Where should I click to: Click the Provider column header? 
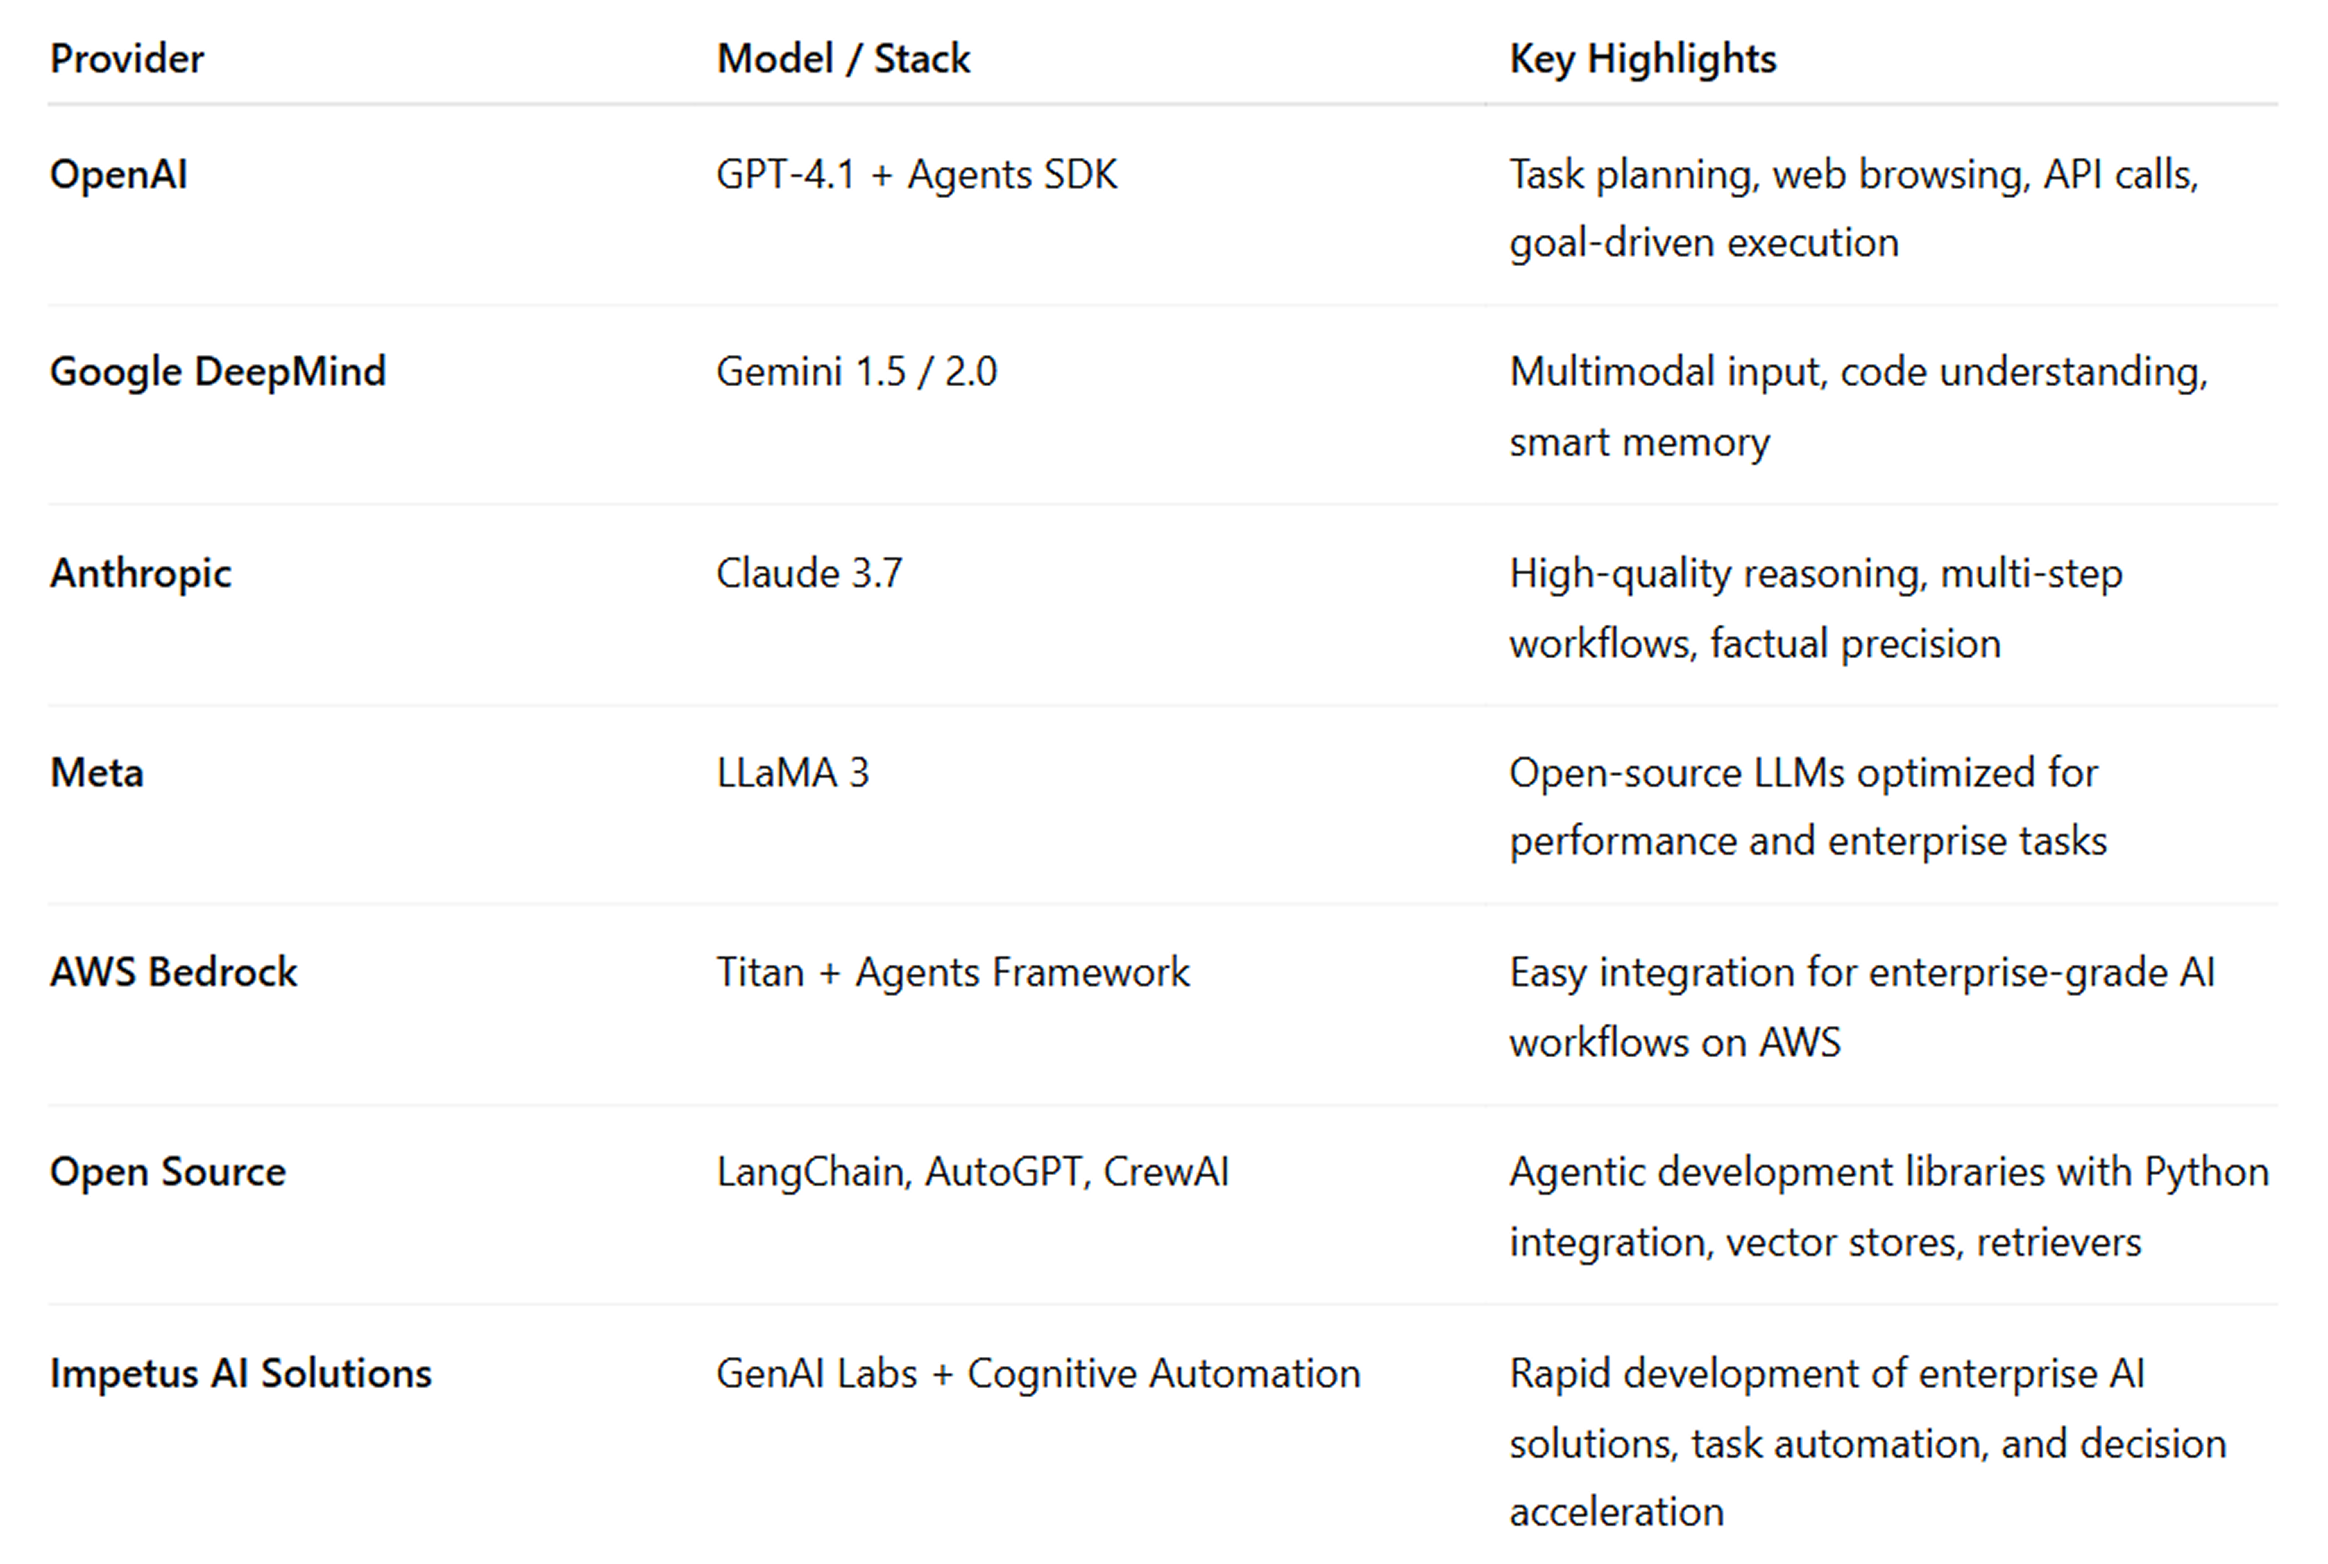[x=127, y=59]
